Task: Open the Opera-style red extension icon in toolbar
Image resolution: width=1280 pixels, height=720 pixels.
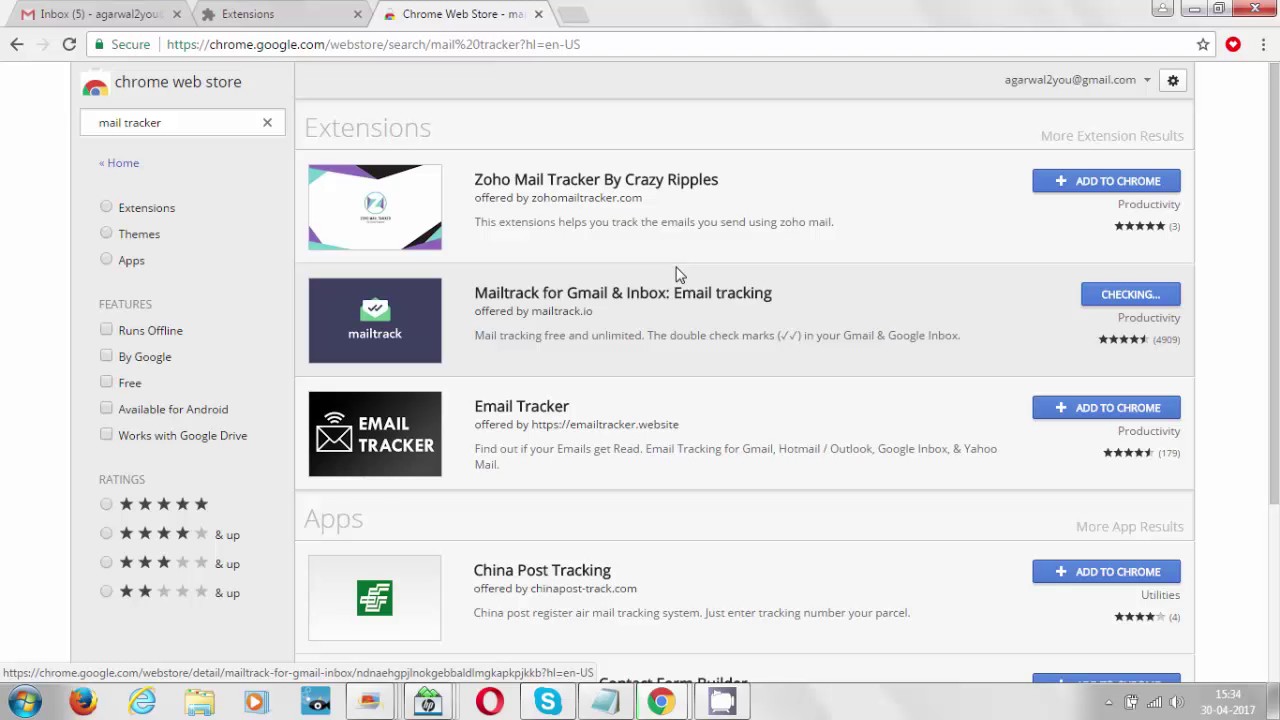Action: pyautogui.click(x=1233, y=44)
